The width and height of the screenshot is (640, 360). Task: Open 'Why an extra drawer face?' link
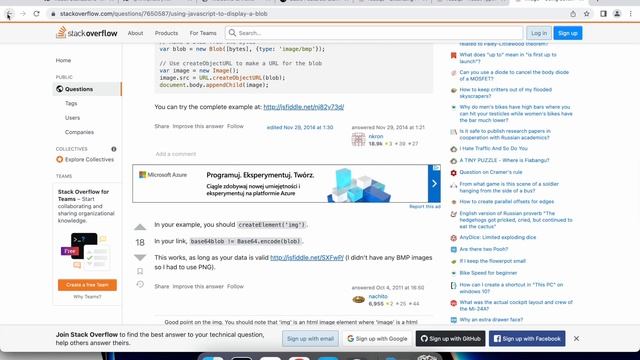491,320
